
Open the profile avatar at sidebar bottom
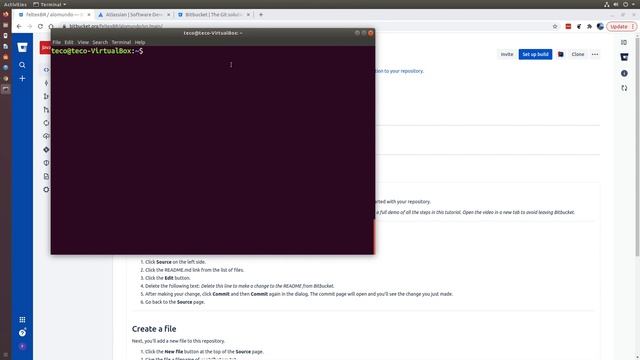(x=22, y=346)
